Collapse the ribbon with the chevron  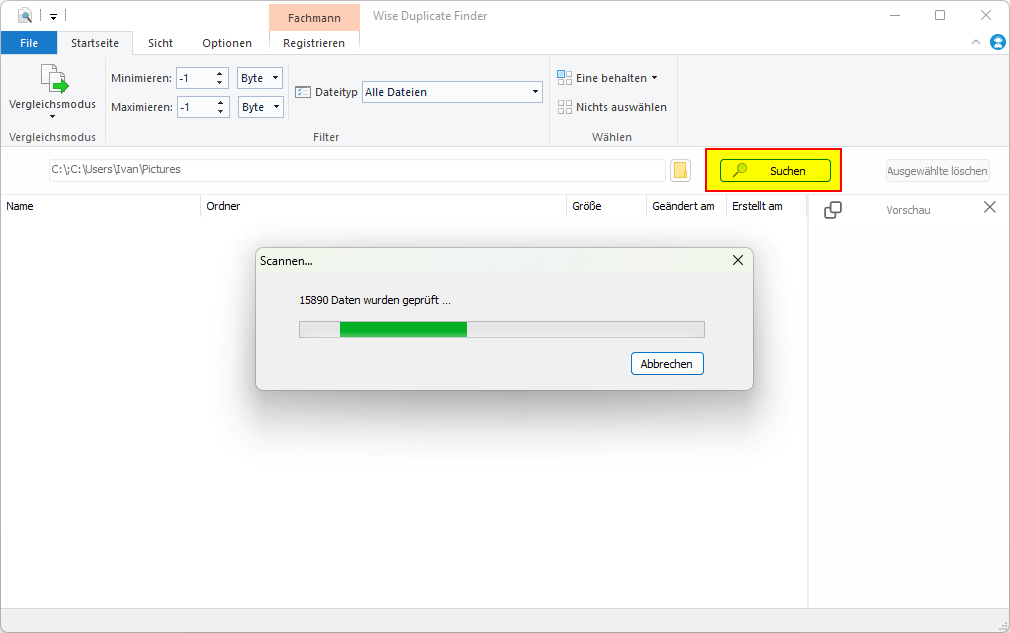click(x=975, y=43)
